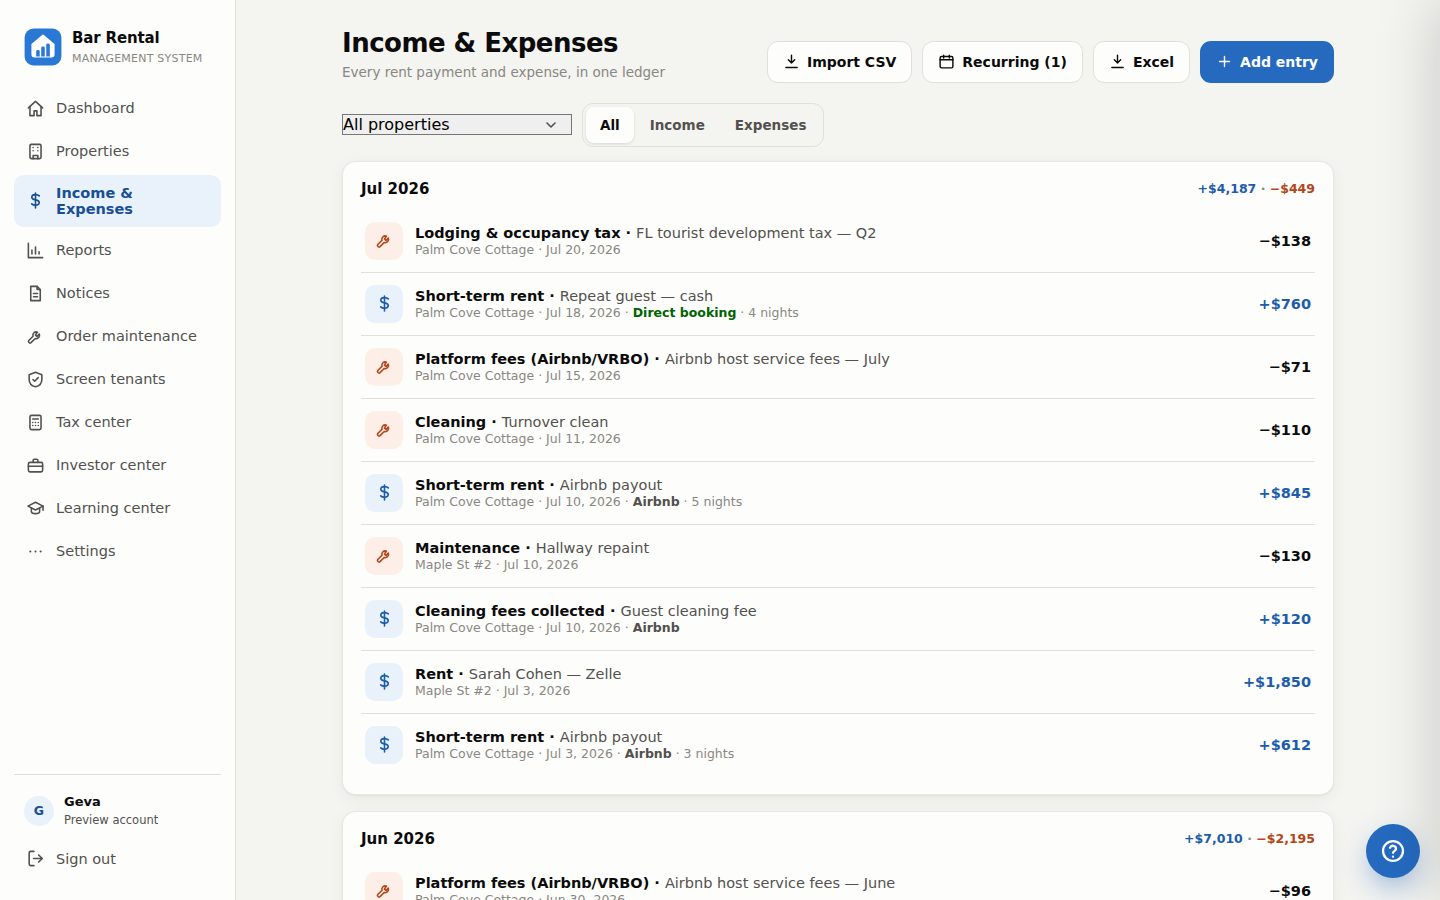Switch to the Income filter tab
1440x900 pixels.
click(x=677, y=125)
